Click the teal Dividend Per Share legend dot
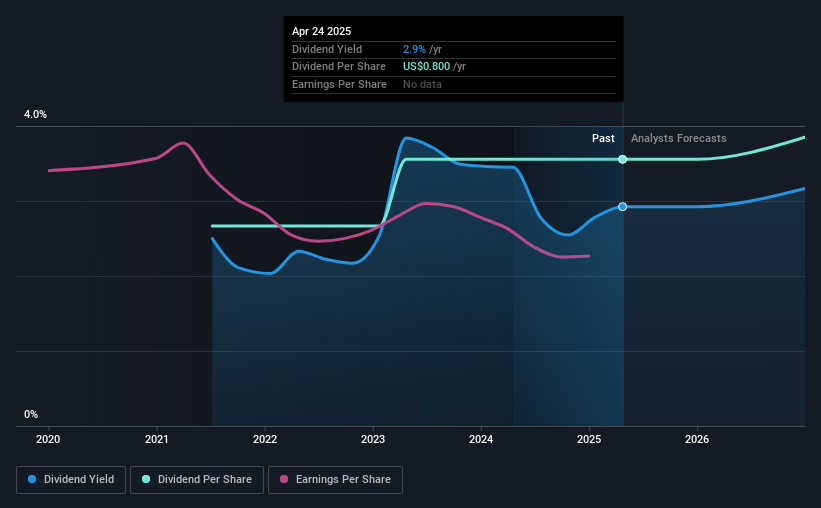Viewport: 821px width, 508px height. pos(146,479)
